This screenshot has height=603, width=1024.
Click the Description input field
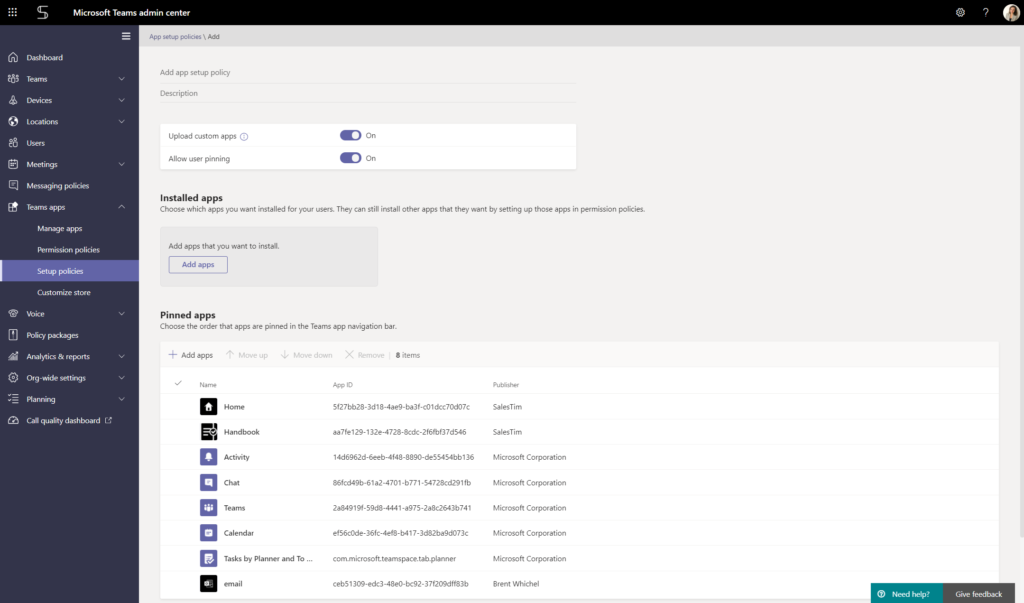[368, 93]
